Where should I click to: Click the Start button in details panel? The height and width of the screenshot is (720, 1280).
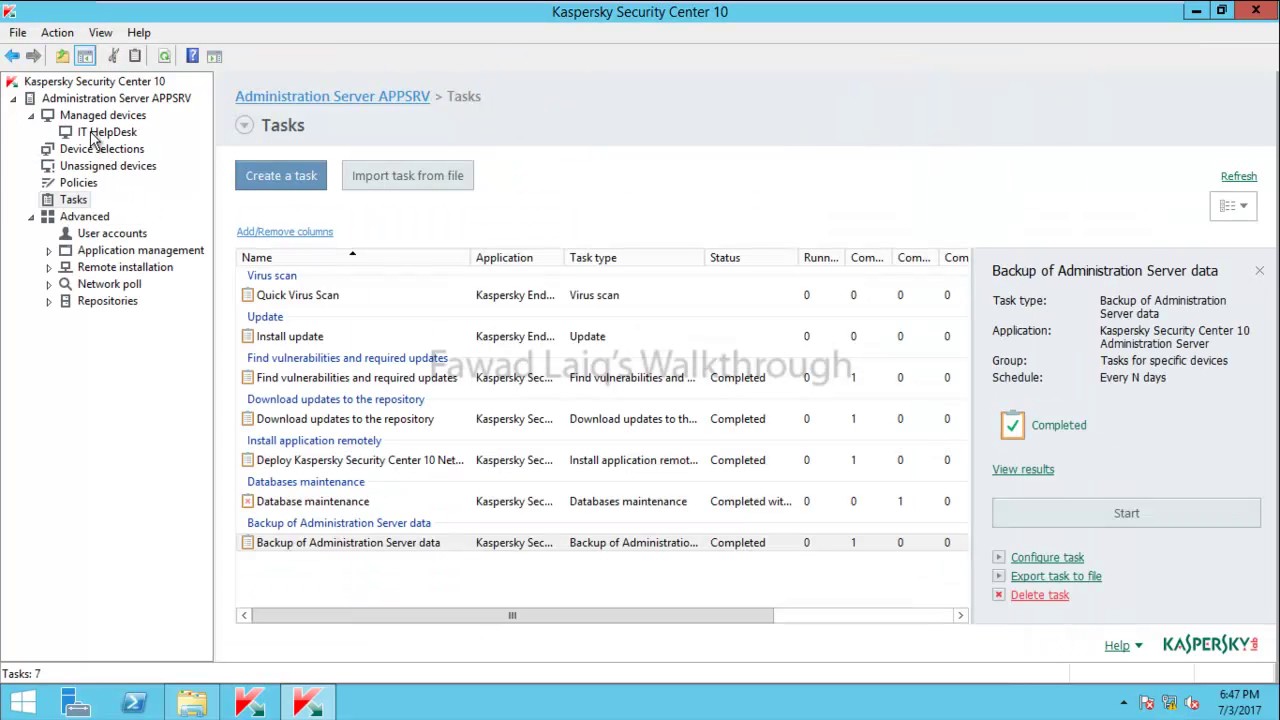click(1126, 513)
